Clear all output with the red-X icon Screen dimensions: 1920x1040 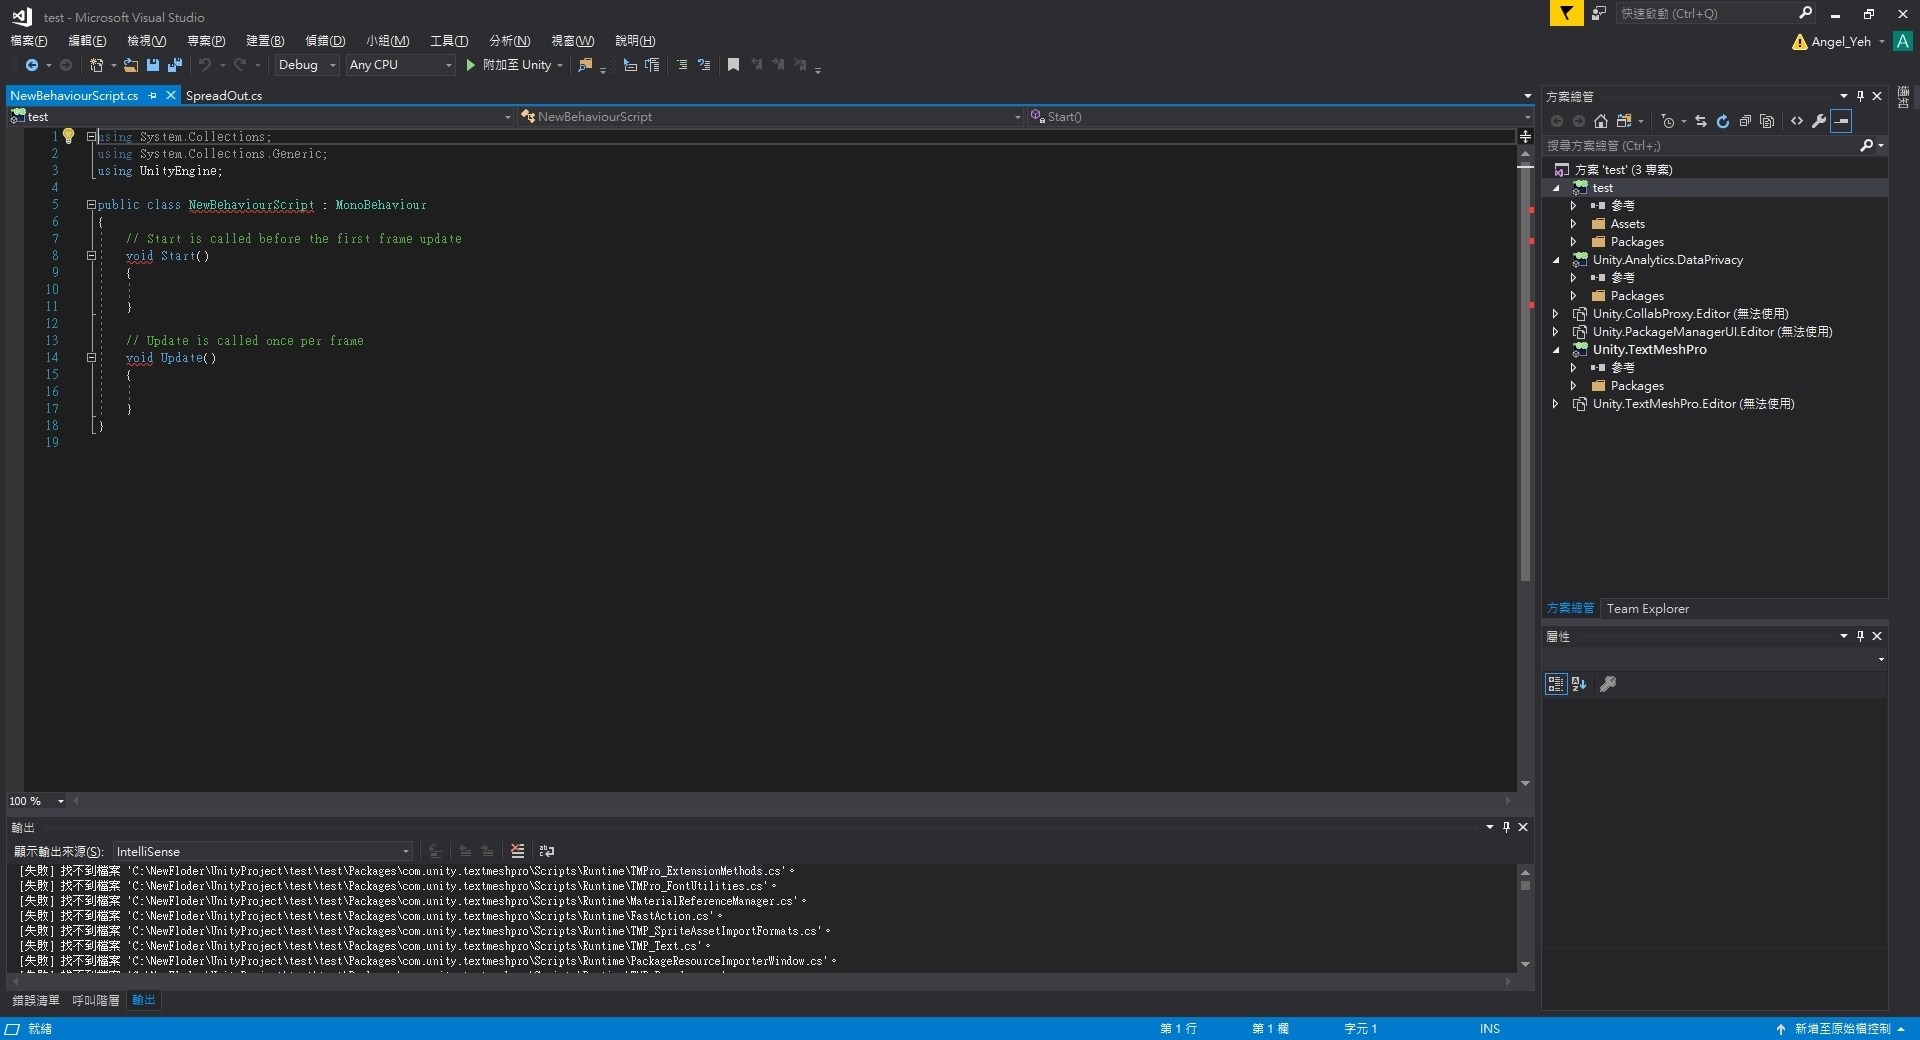point(517,851)
